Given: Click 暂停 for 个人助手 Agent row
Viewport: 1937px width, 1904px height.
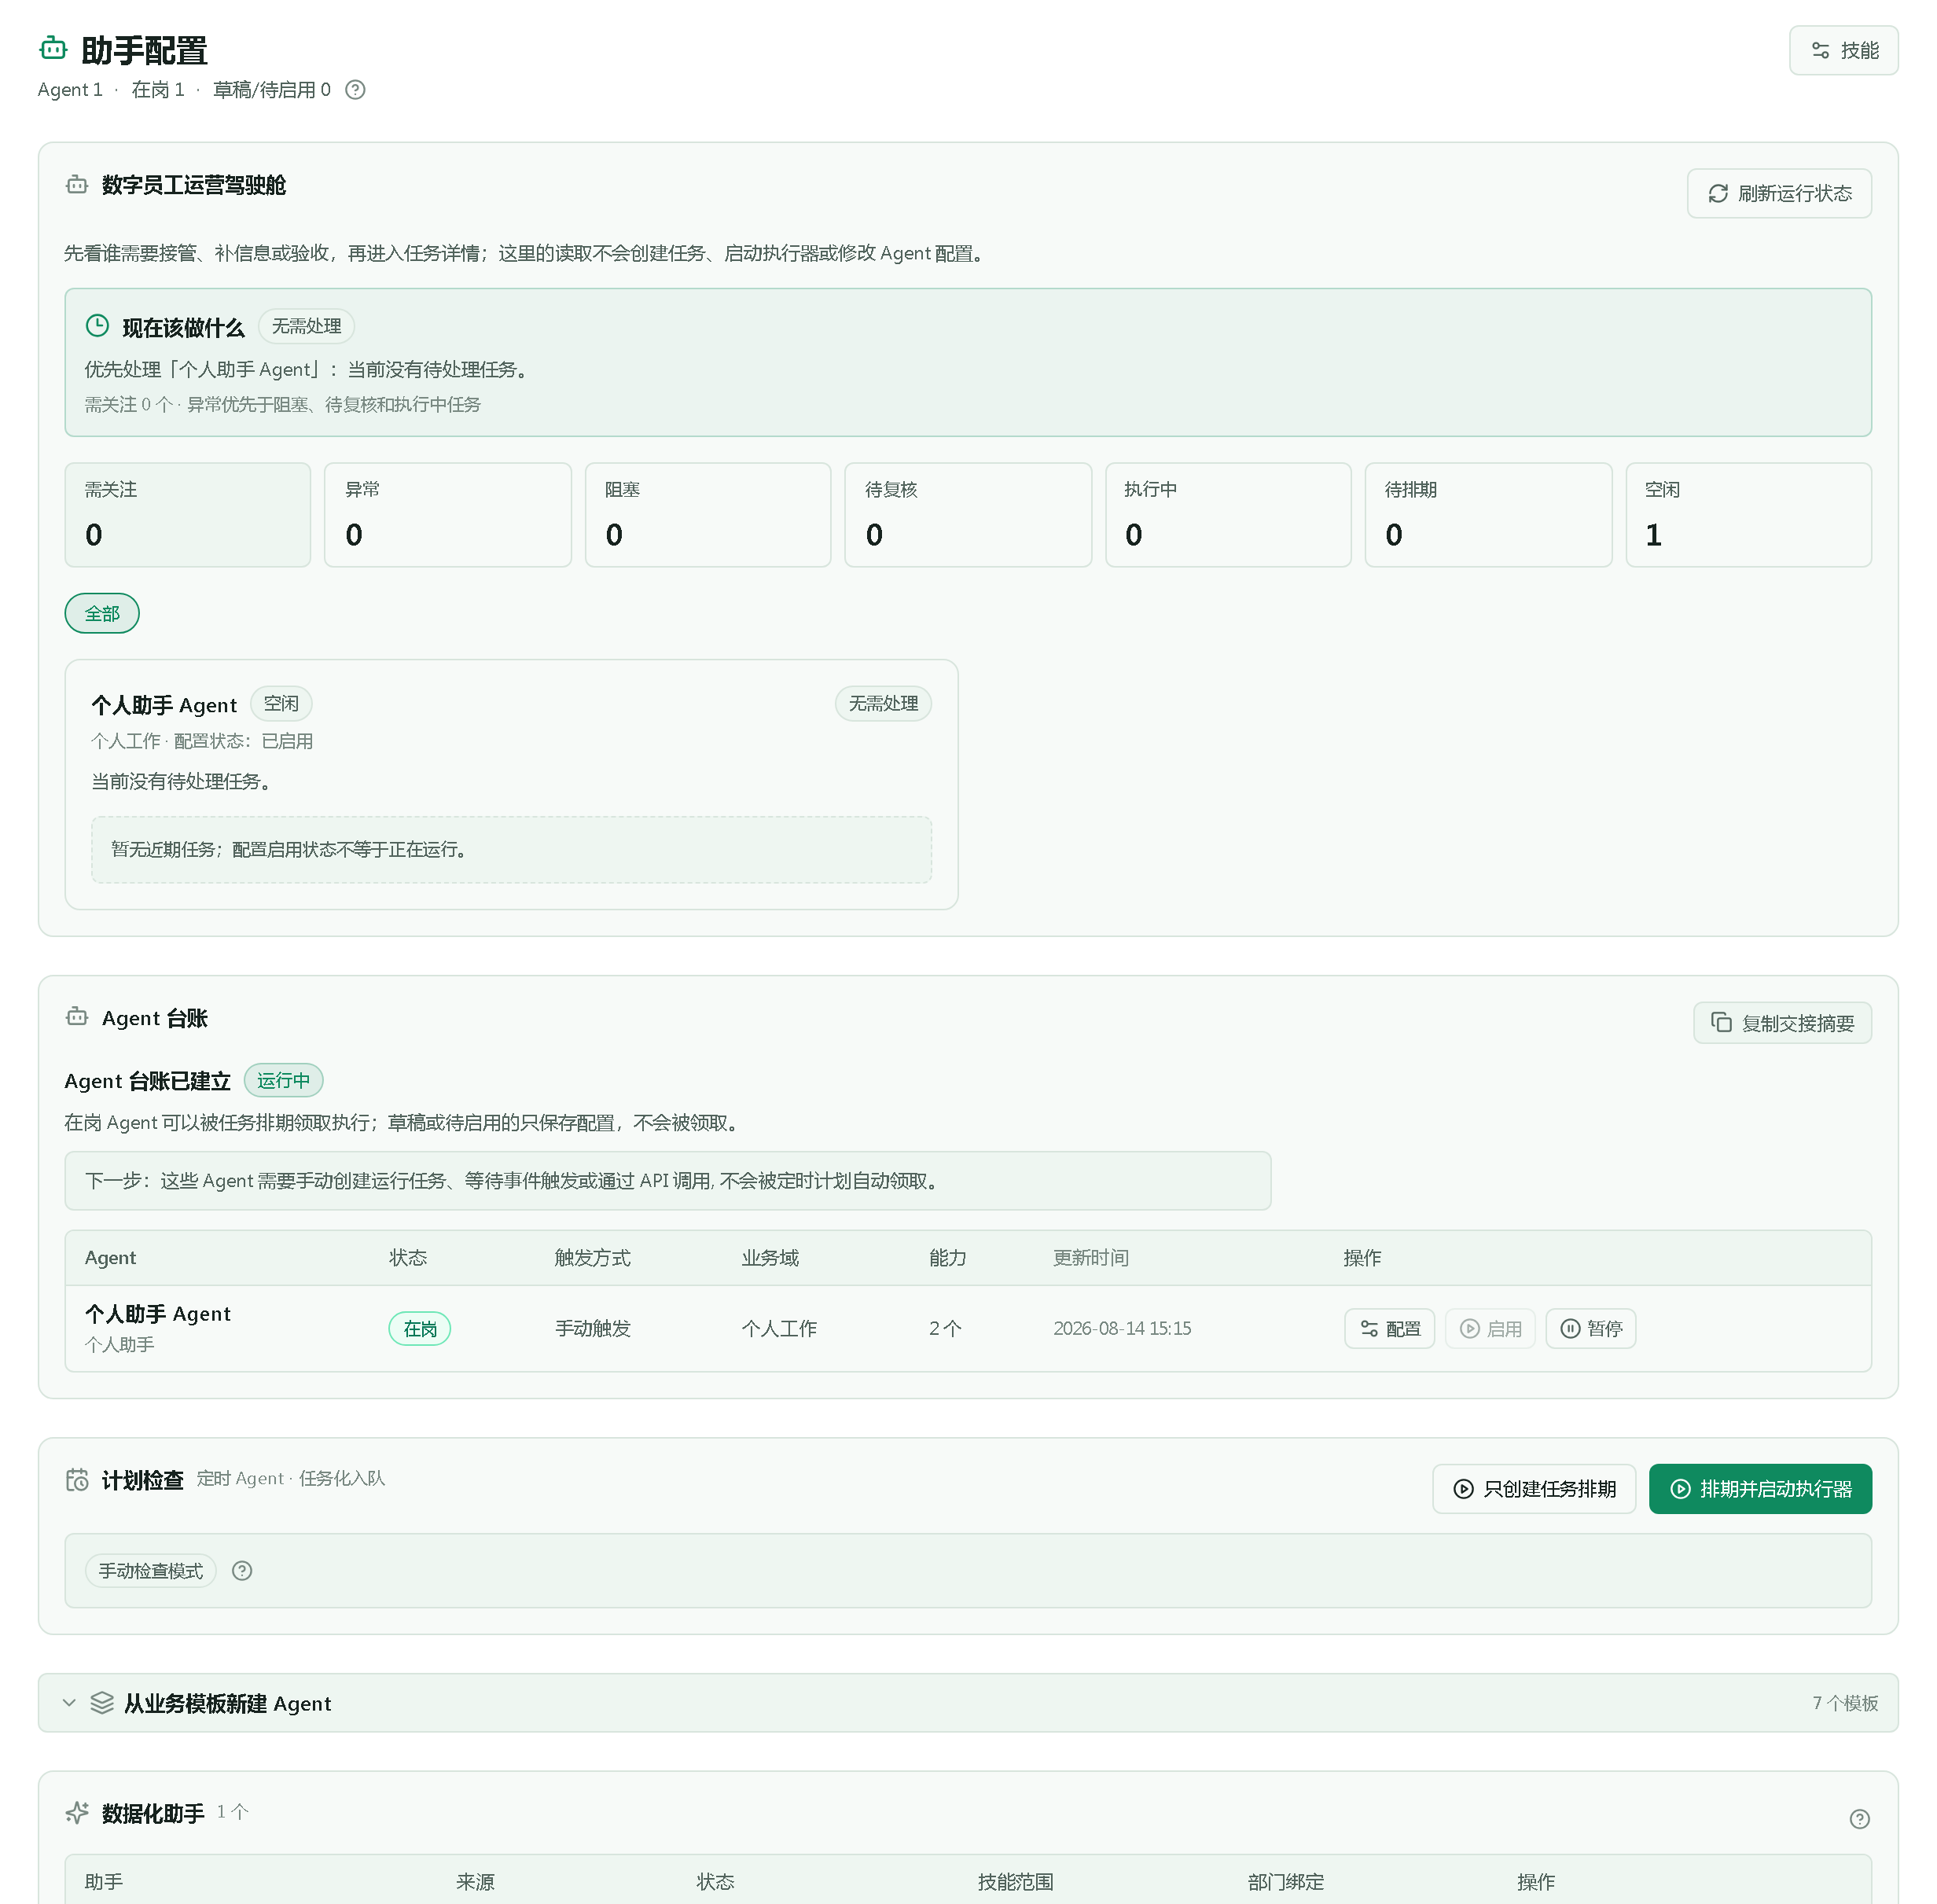Looking at the screenshot, I should 1590,1329.
